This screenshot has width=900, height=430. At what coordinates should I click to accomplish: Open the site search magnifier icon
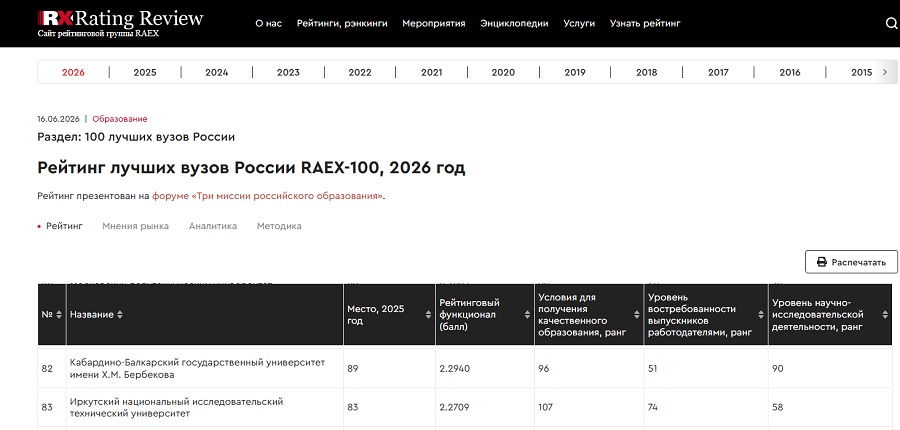893,24
